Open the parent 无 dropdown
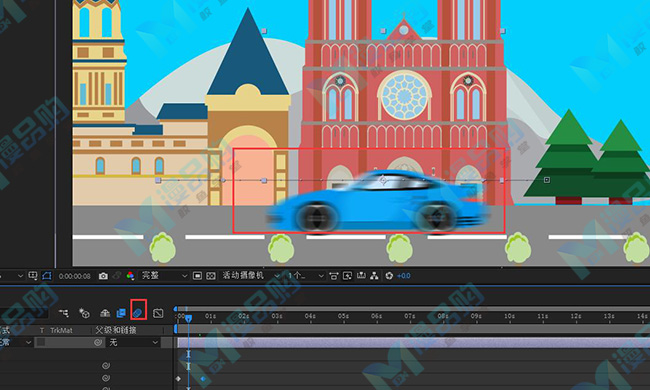The image size is (650, 390). 133,342
